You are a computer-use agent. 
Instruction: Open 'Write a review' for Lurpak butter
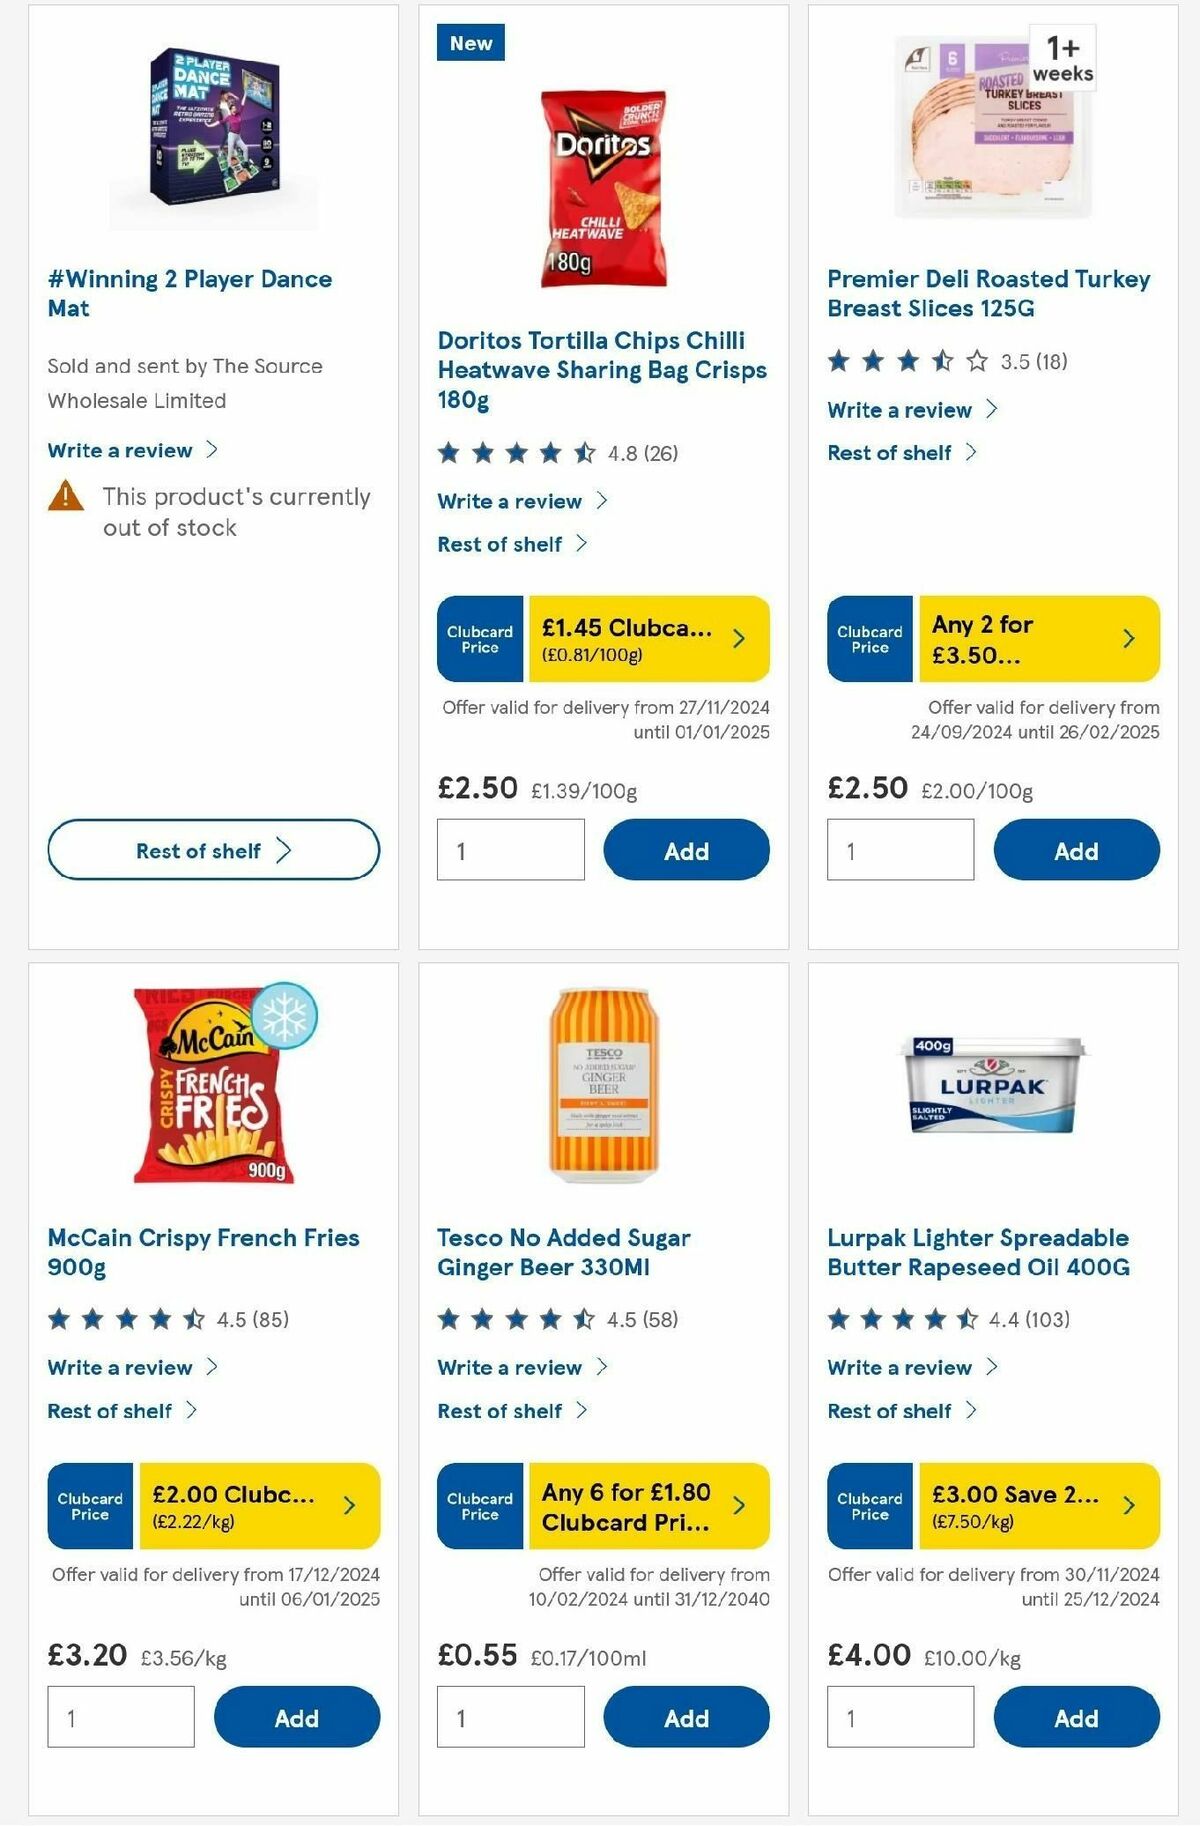pyautogui.click(x=899, y=1367)
